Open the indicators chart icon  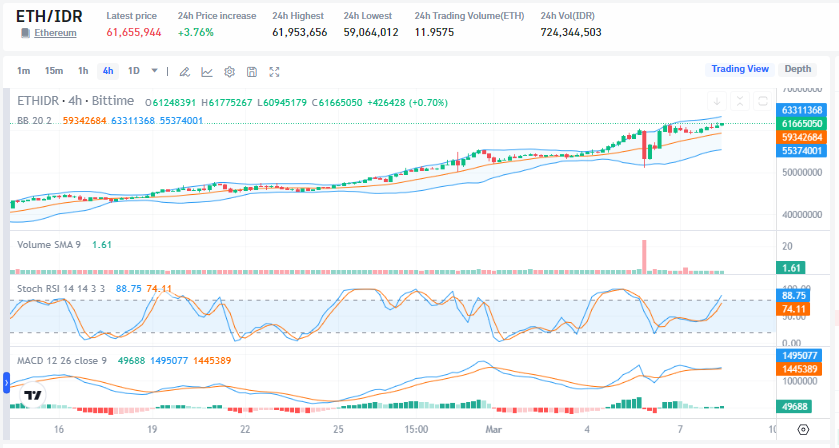pos(207,71)
